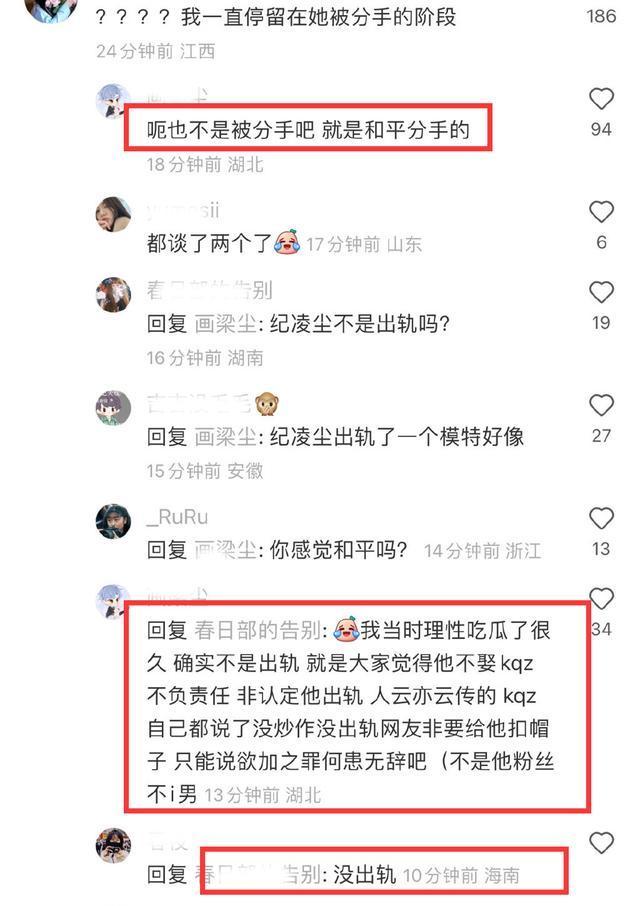
Task: Like the comment with 94 likes
Action: tap(601, 99)
